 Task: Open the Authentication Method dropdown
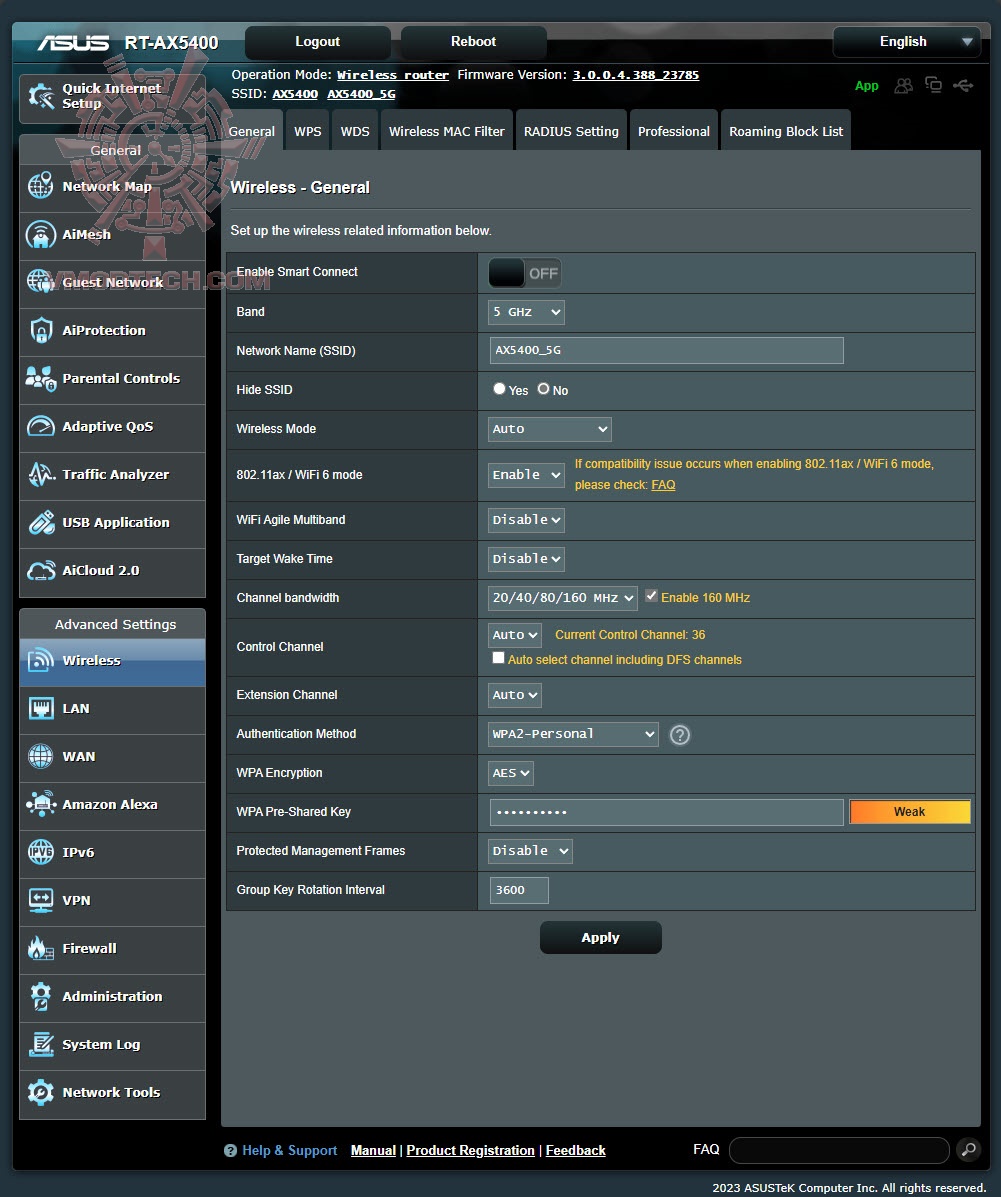(x=573, y=734)
